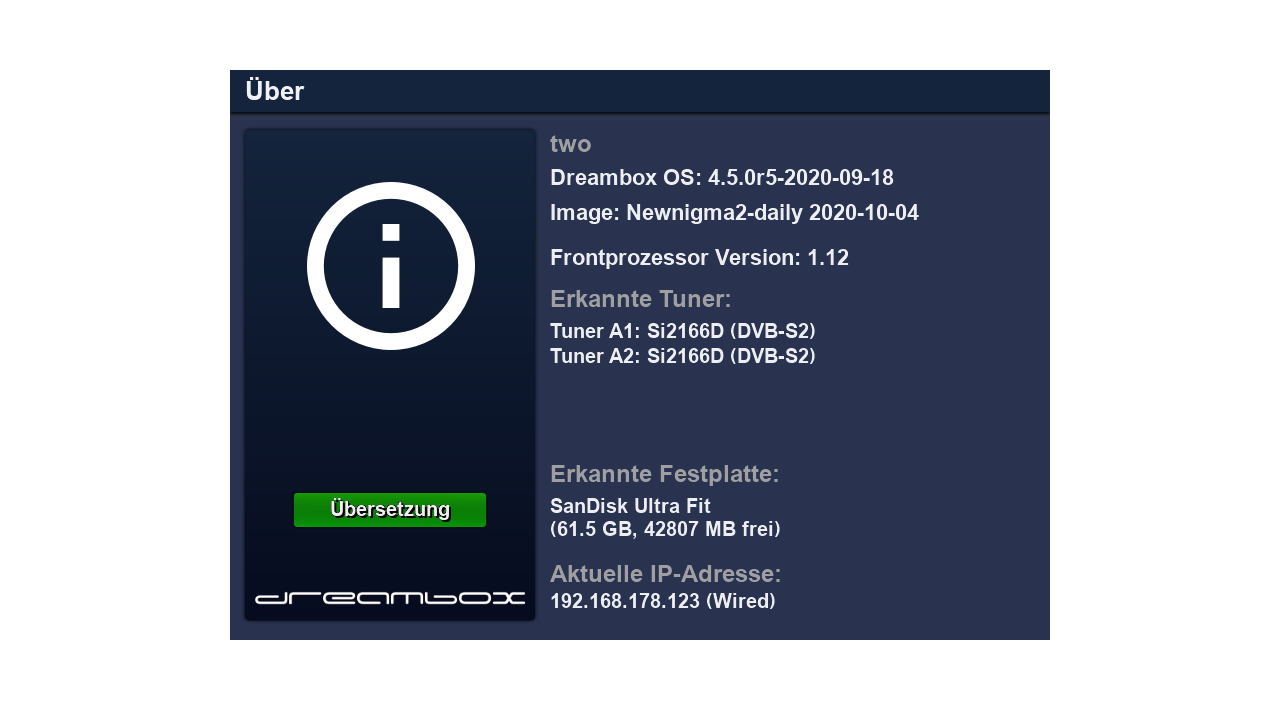Click the dreambox logo at panel bottom
The image size is (1280, 720).
point(390,598)
